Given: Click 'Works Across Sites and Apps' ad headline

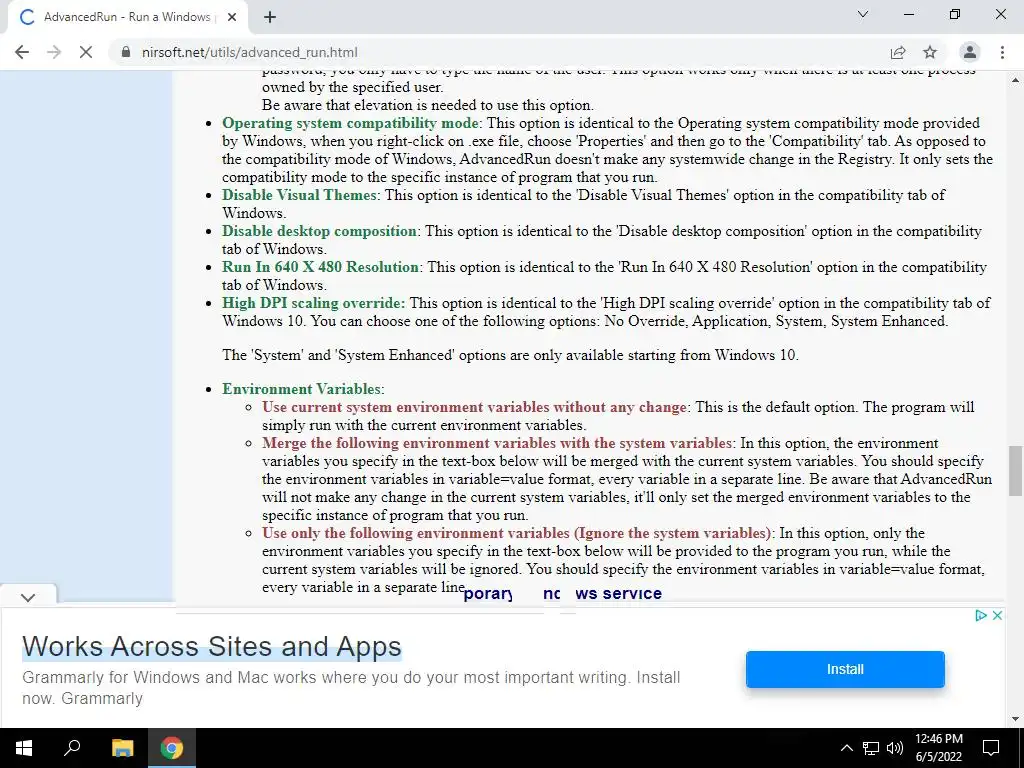Looking at the screenshot, I should click(212, 647).
